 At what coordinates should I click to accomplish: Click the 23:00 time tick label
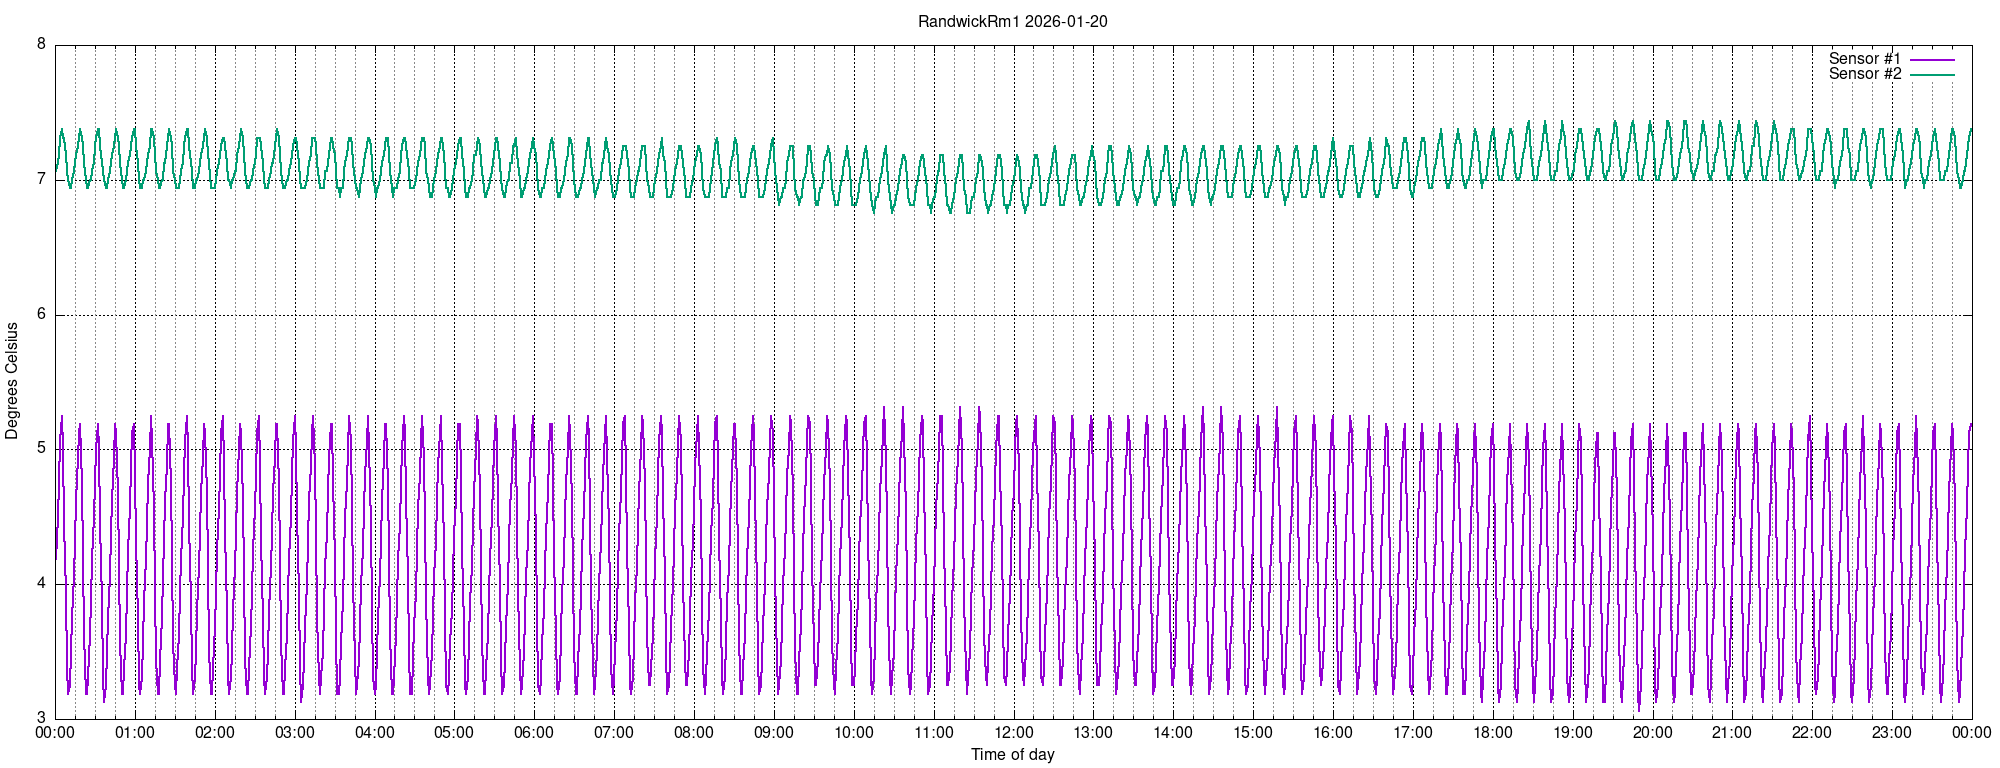(1892, 733)
